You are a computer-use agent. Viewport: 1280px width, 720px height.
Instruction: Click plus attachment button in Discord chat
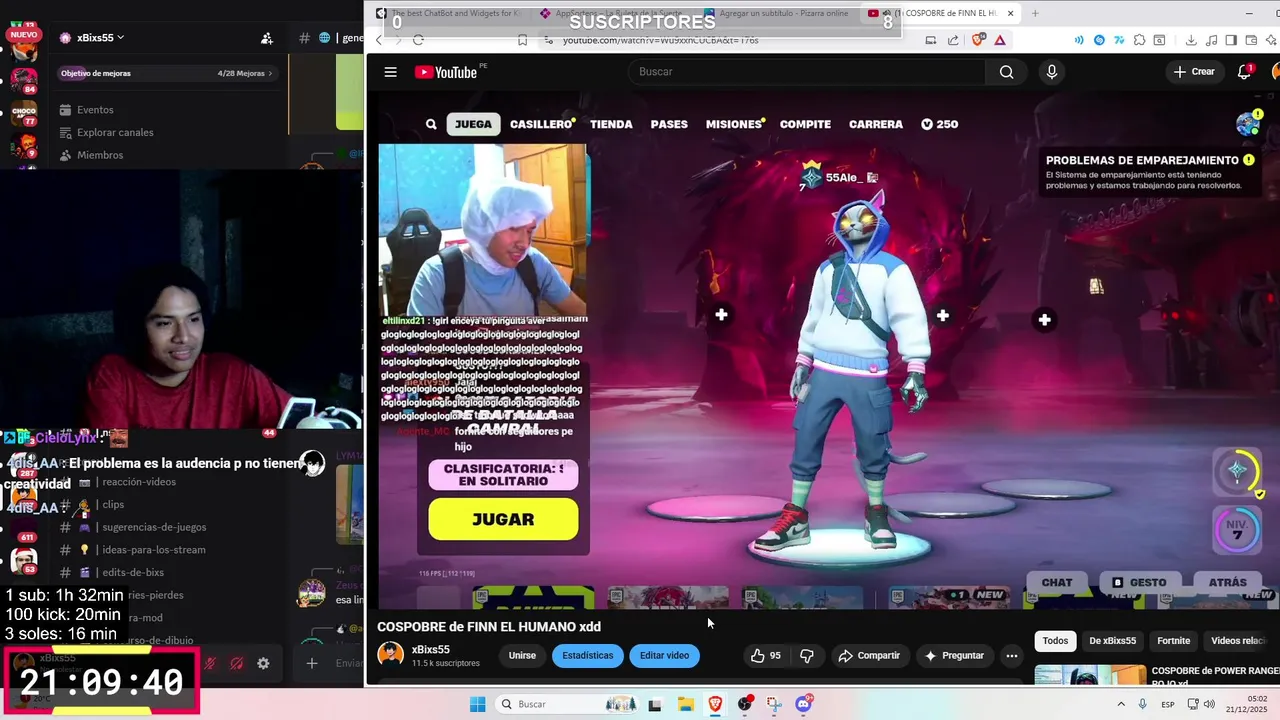point(312,663)
